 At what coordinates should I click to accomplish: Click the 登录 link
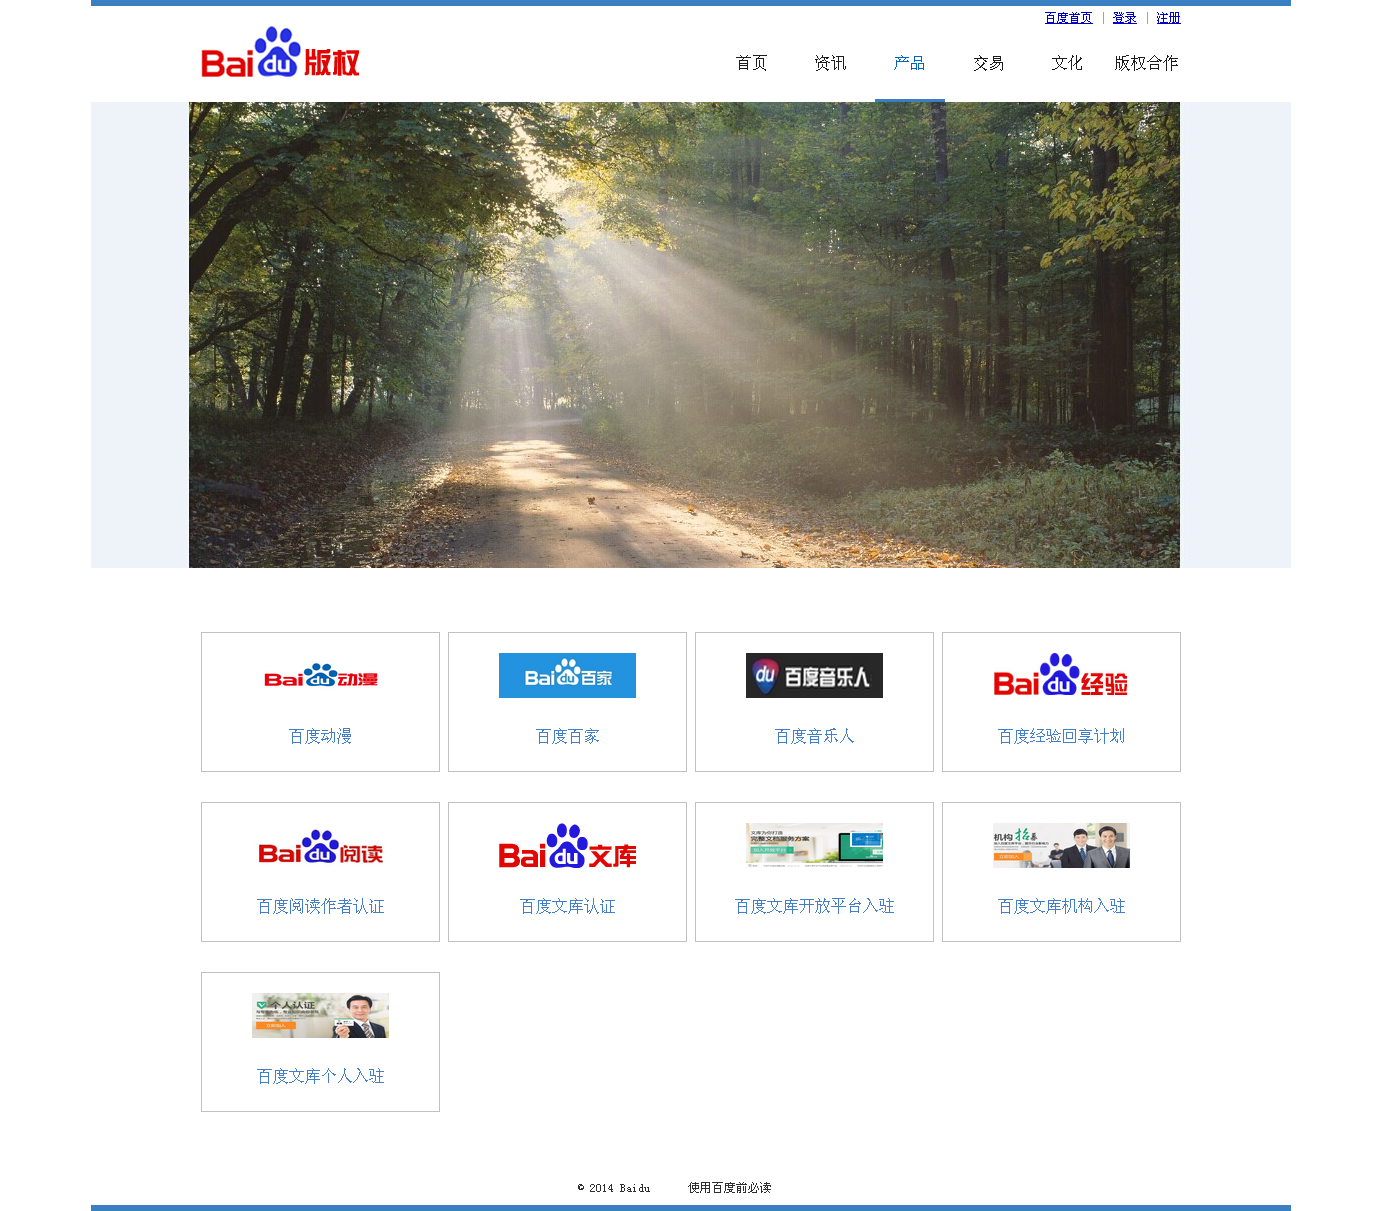(1123, 17)
